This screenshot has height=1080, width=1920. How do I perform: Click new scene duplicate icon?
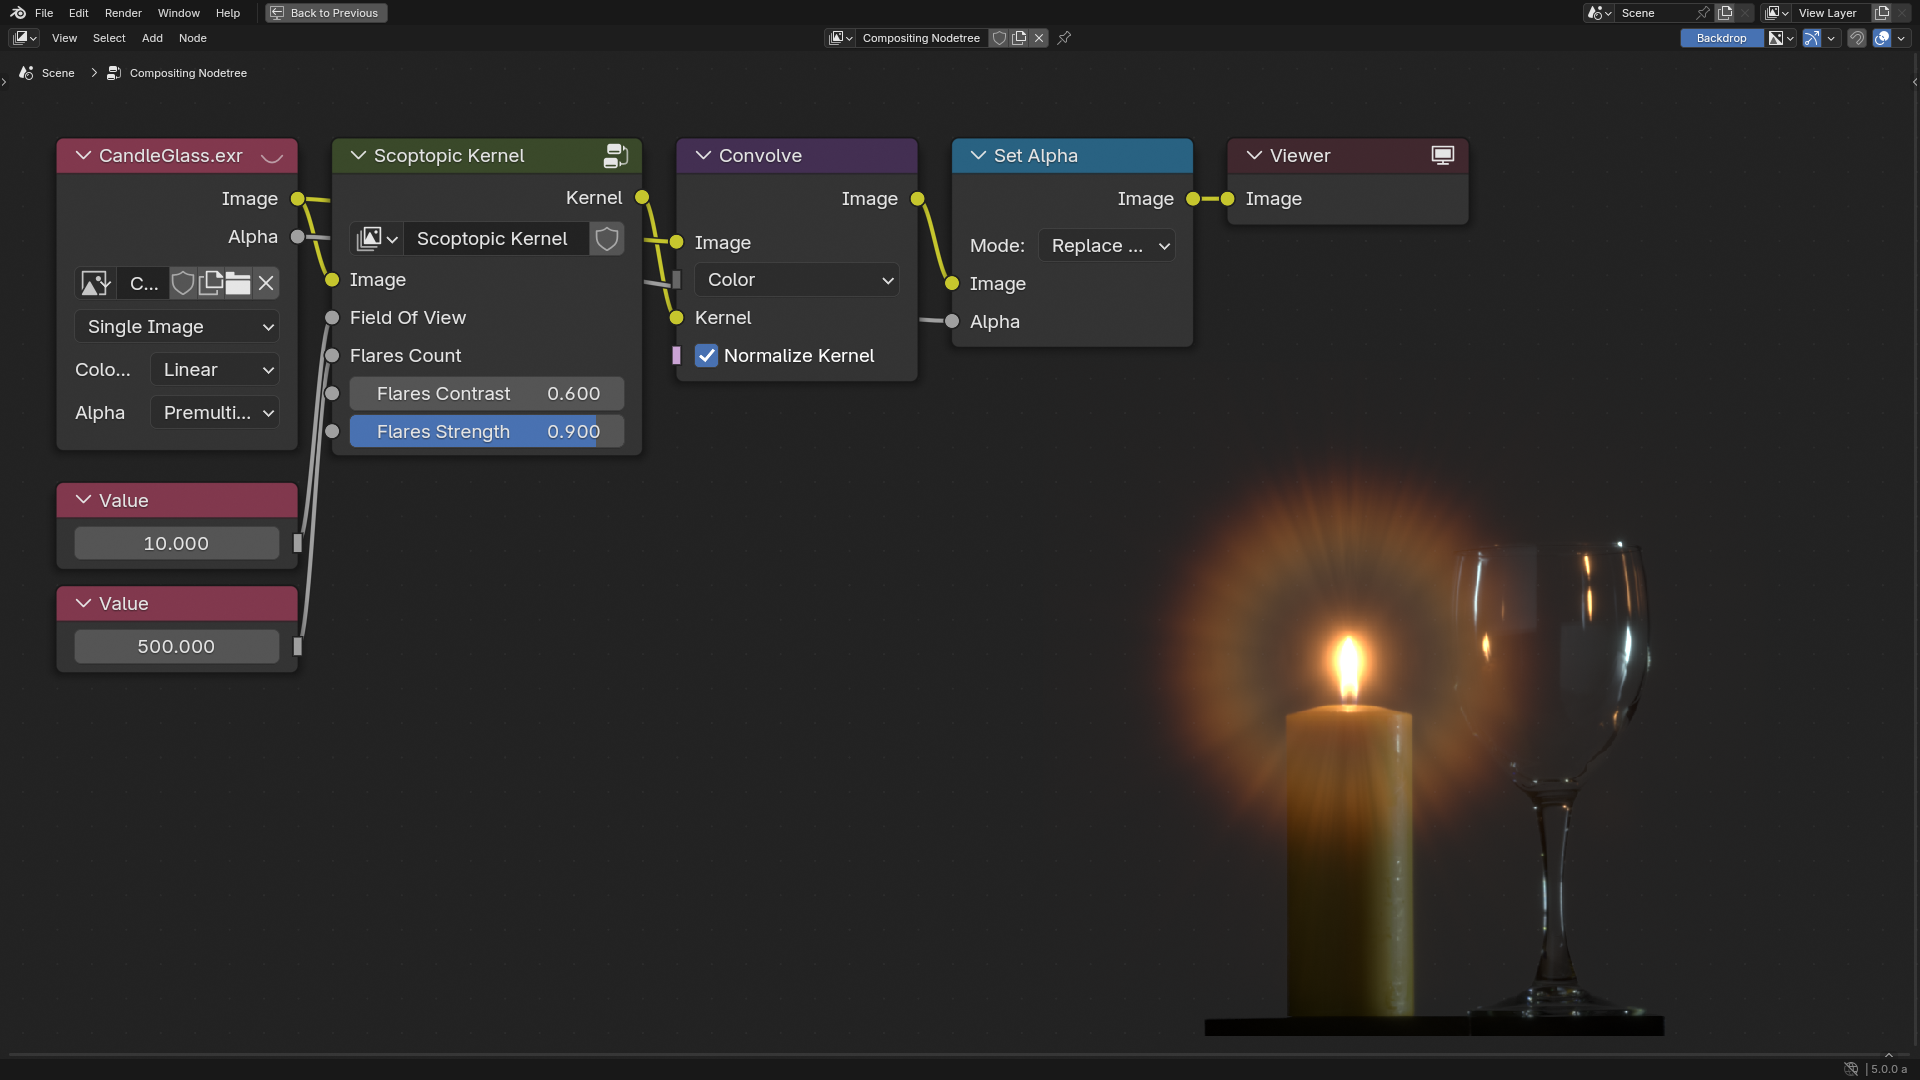tap(1725, 13)
